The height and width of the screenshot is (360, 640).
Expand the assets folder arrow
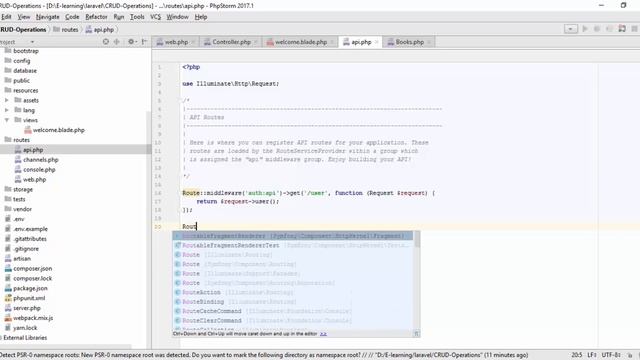point(7,100)
